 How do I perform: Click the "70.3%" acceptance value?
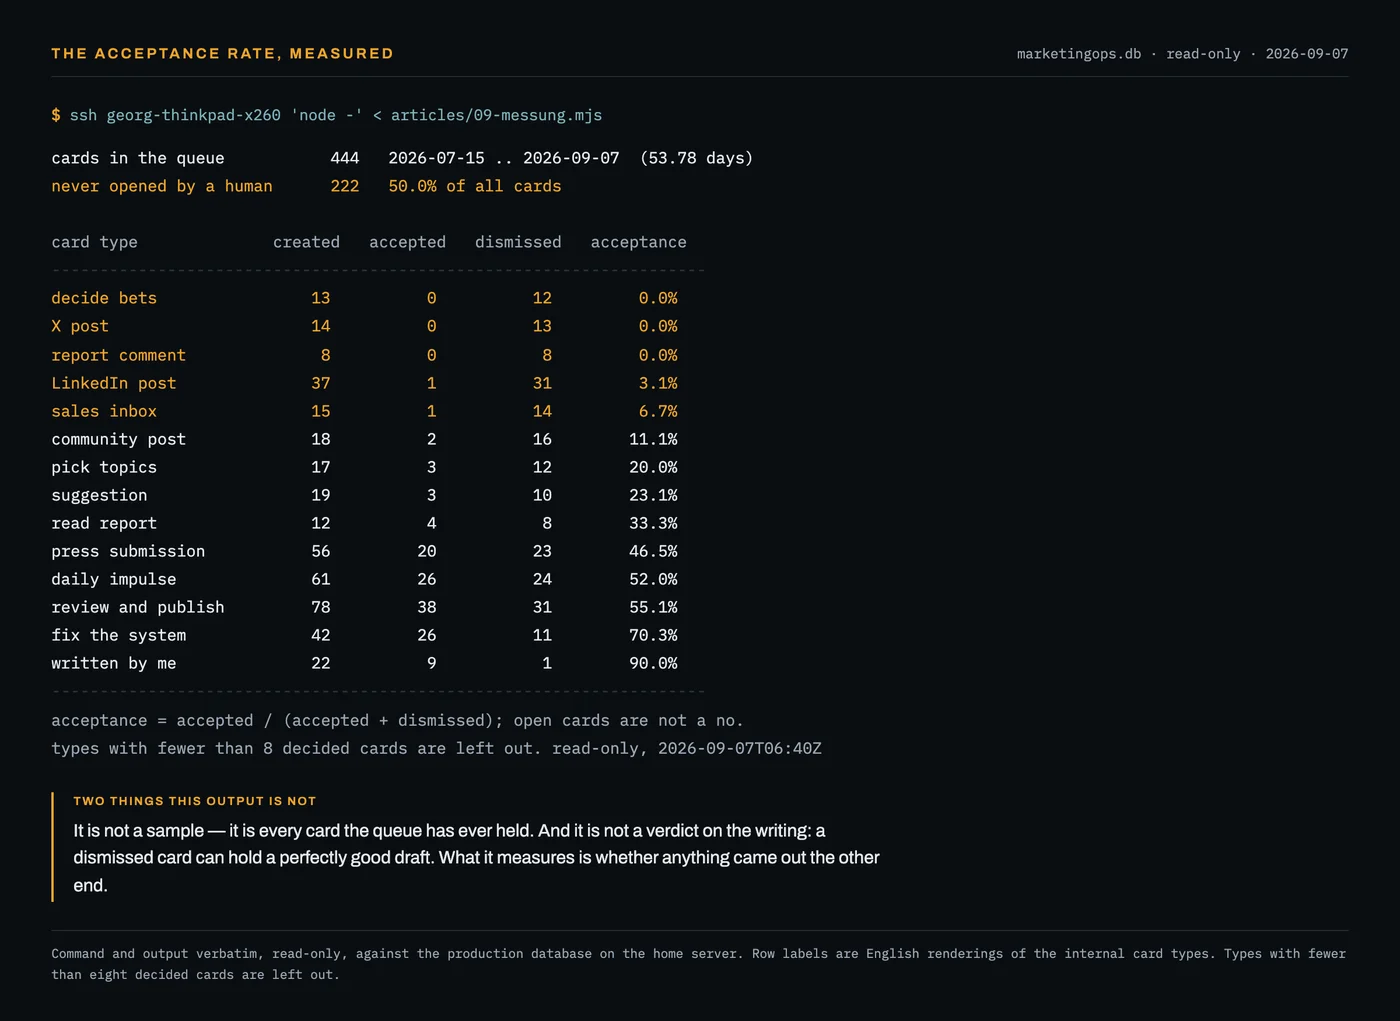tap(653, 635)
